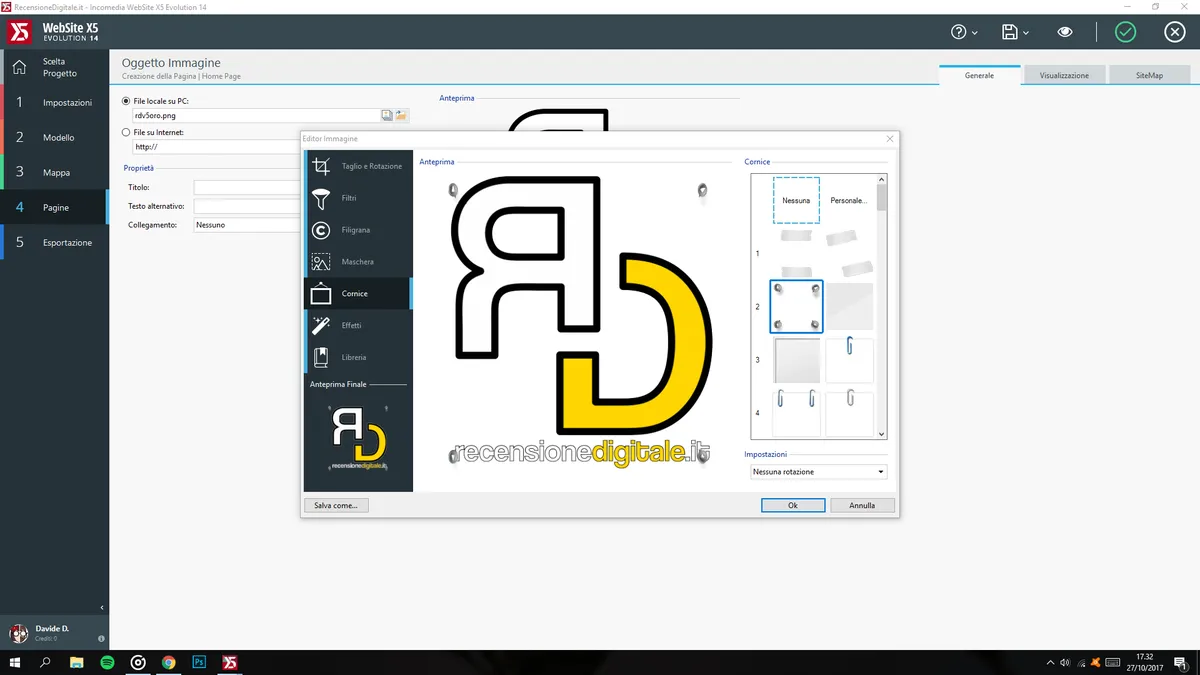Go to the home Scelta Progetto step
The height and width of the screenshot is (675, 1200).
pos(54,67)
